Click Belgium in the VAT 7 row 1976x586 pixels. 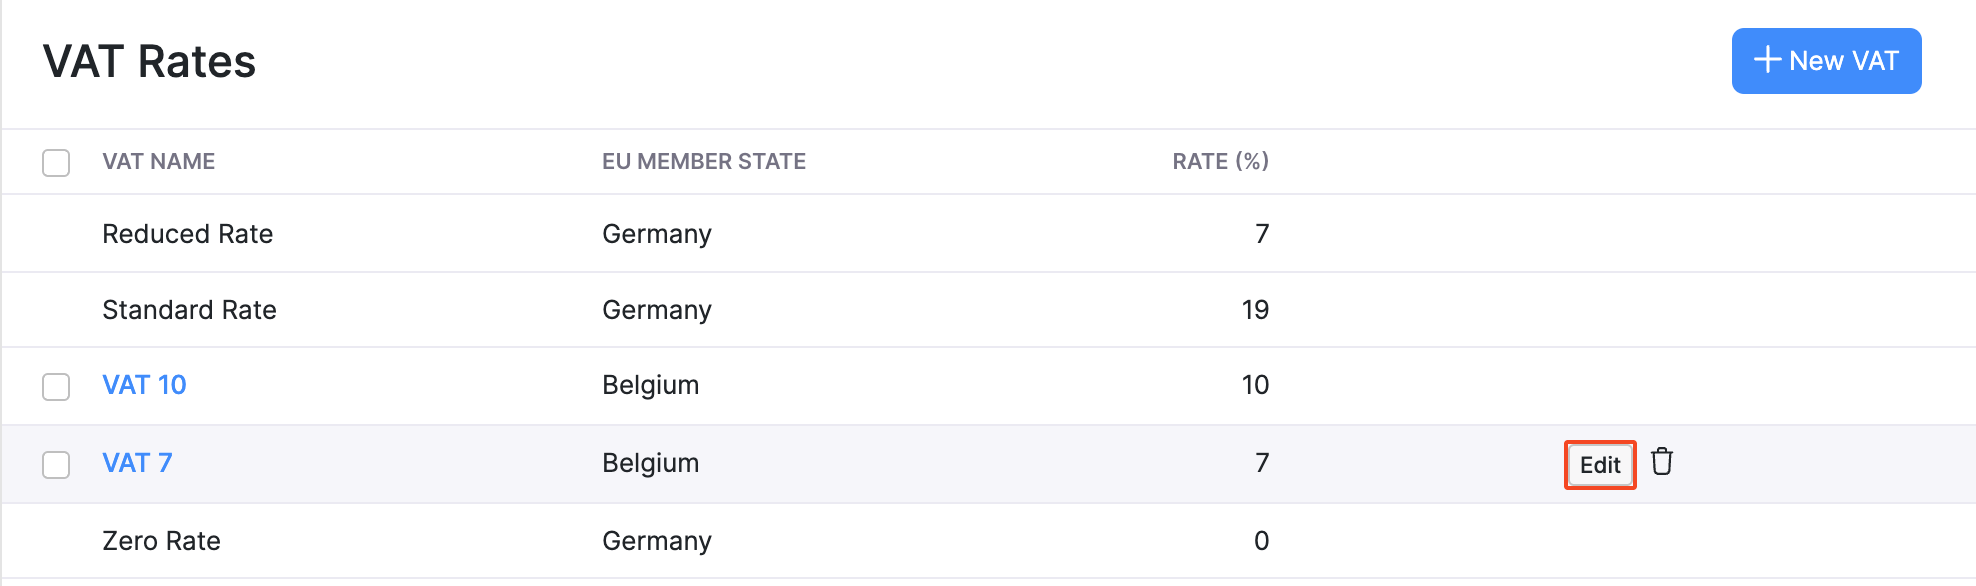click(x=650, y=463)
